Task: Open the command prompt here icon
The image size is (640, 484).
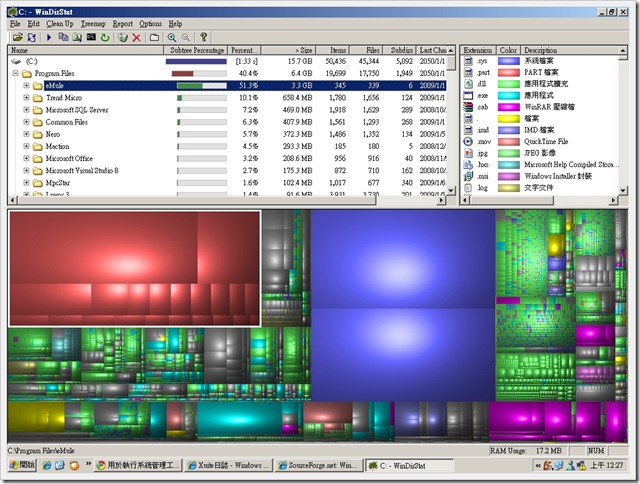Action: (90, 37)
